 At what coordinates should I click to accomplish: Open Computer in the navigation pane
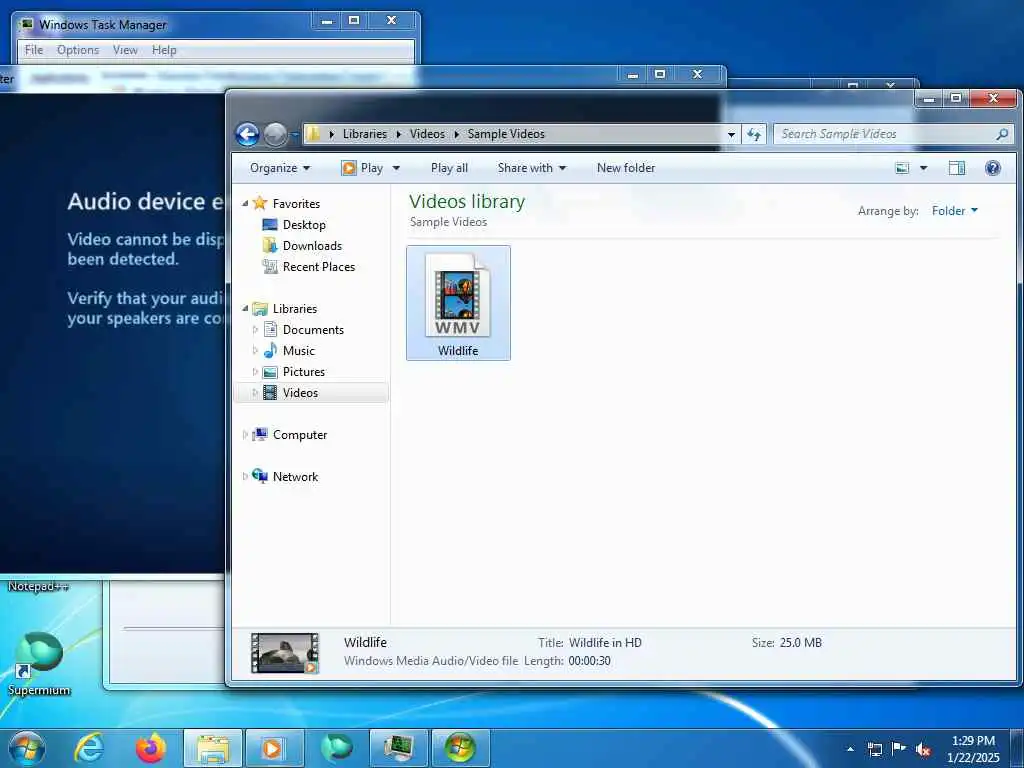click(x=300, y=435)
